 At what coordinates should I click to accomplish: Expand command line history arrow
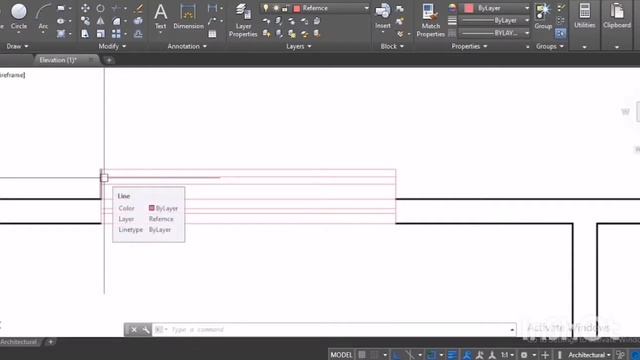coord(512,329)
